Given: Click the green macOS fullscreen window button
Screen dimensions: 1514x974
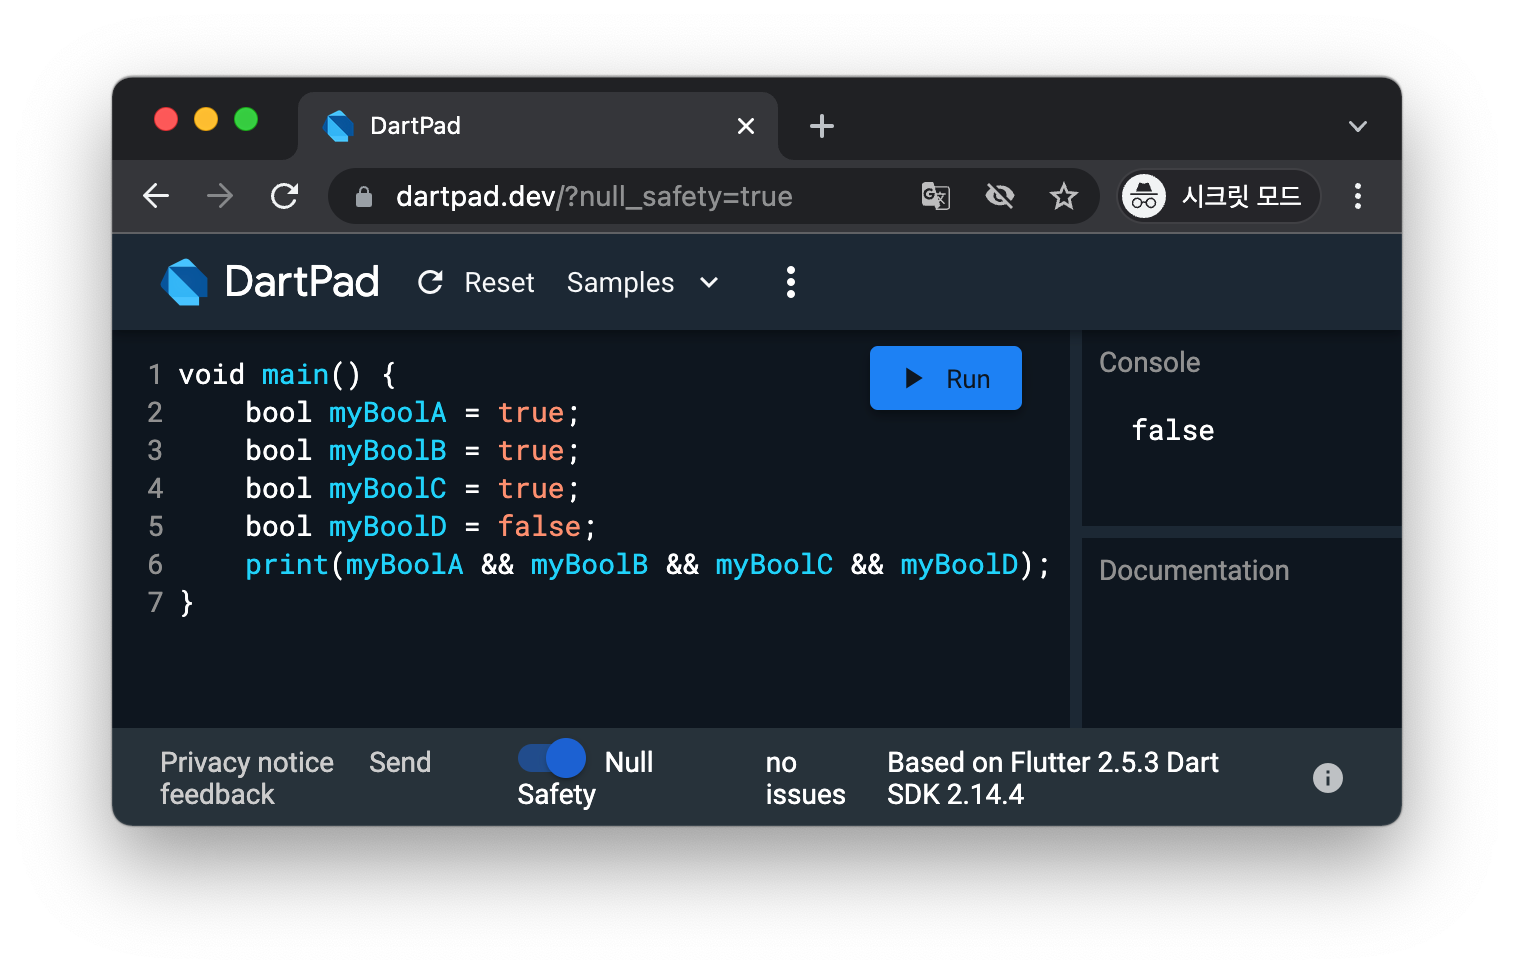Looking at the screenshot, I should pyautogui.click(x=246, y=120).
